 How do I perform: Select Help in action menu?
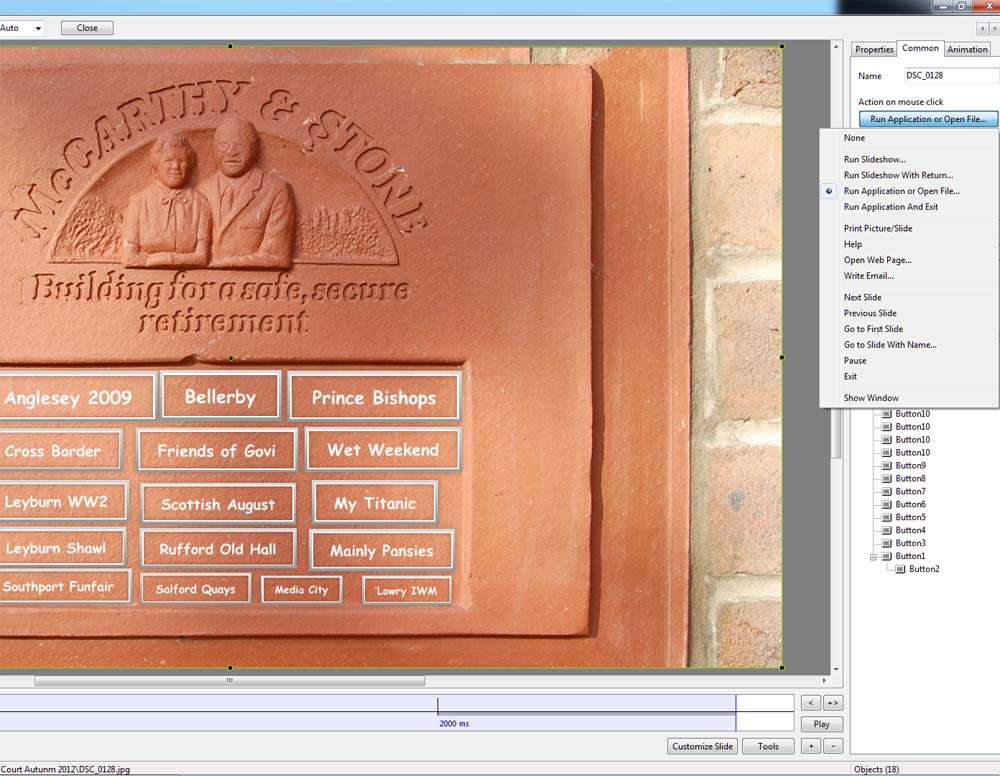(853, 244)
